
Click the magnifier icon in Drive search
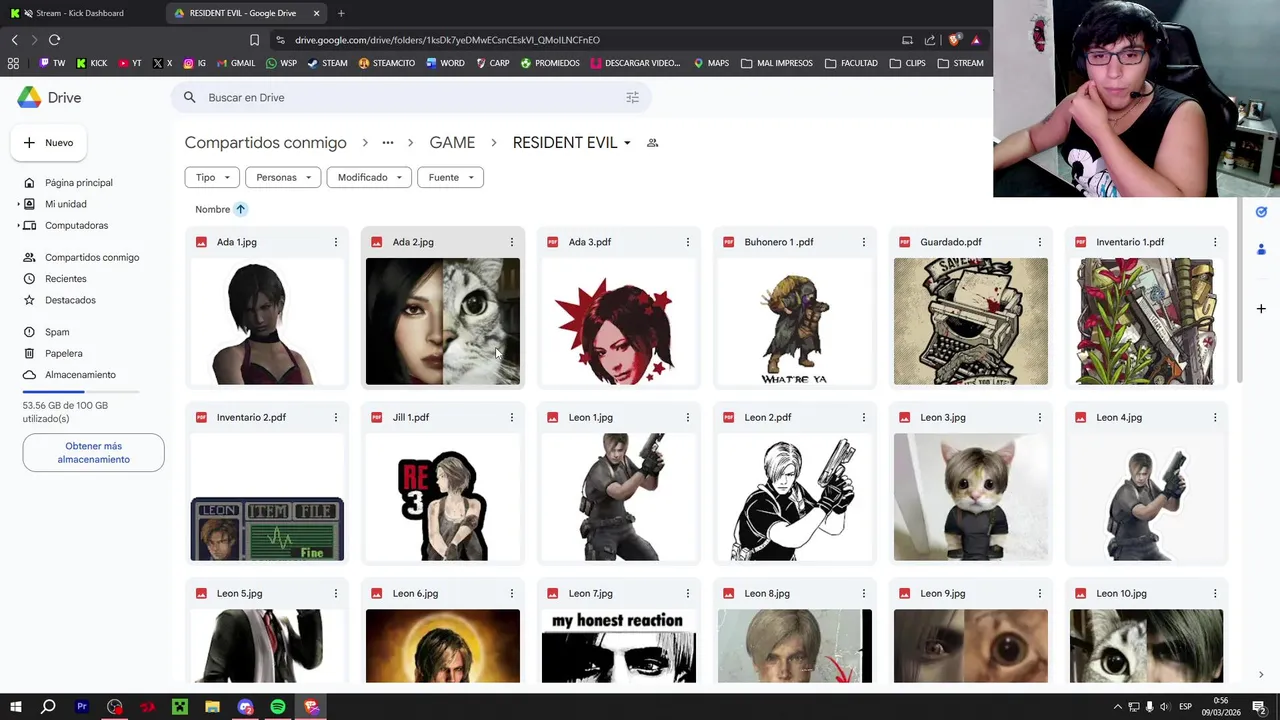(x=190, y=98)
